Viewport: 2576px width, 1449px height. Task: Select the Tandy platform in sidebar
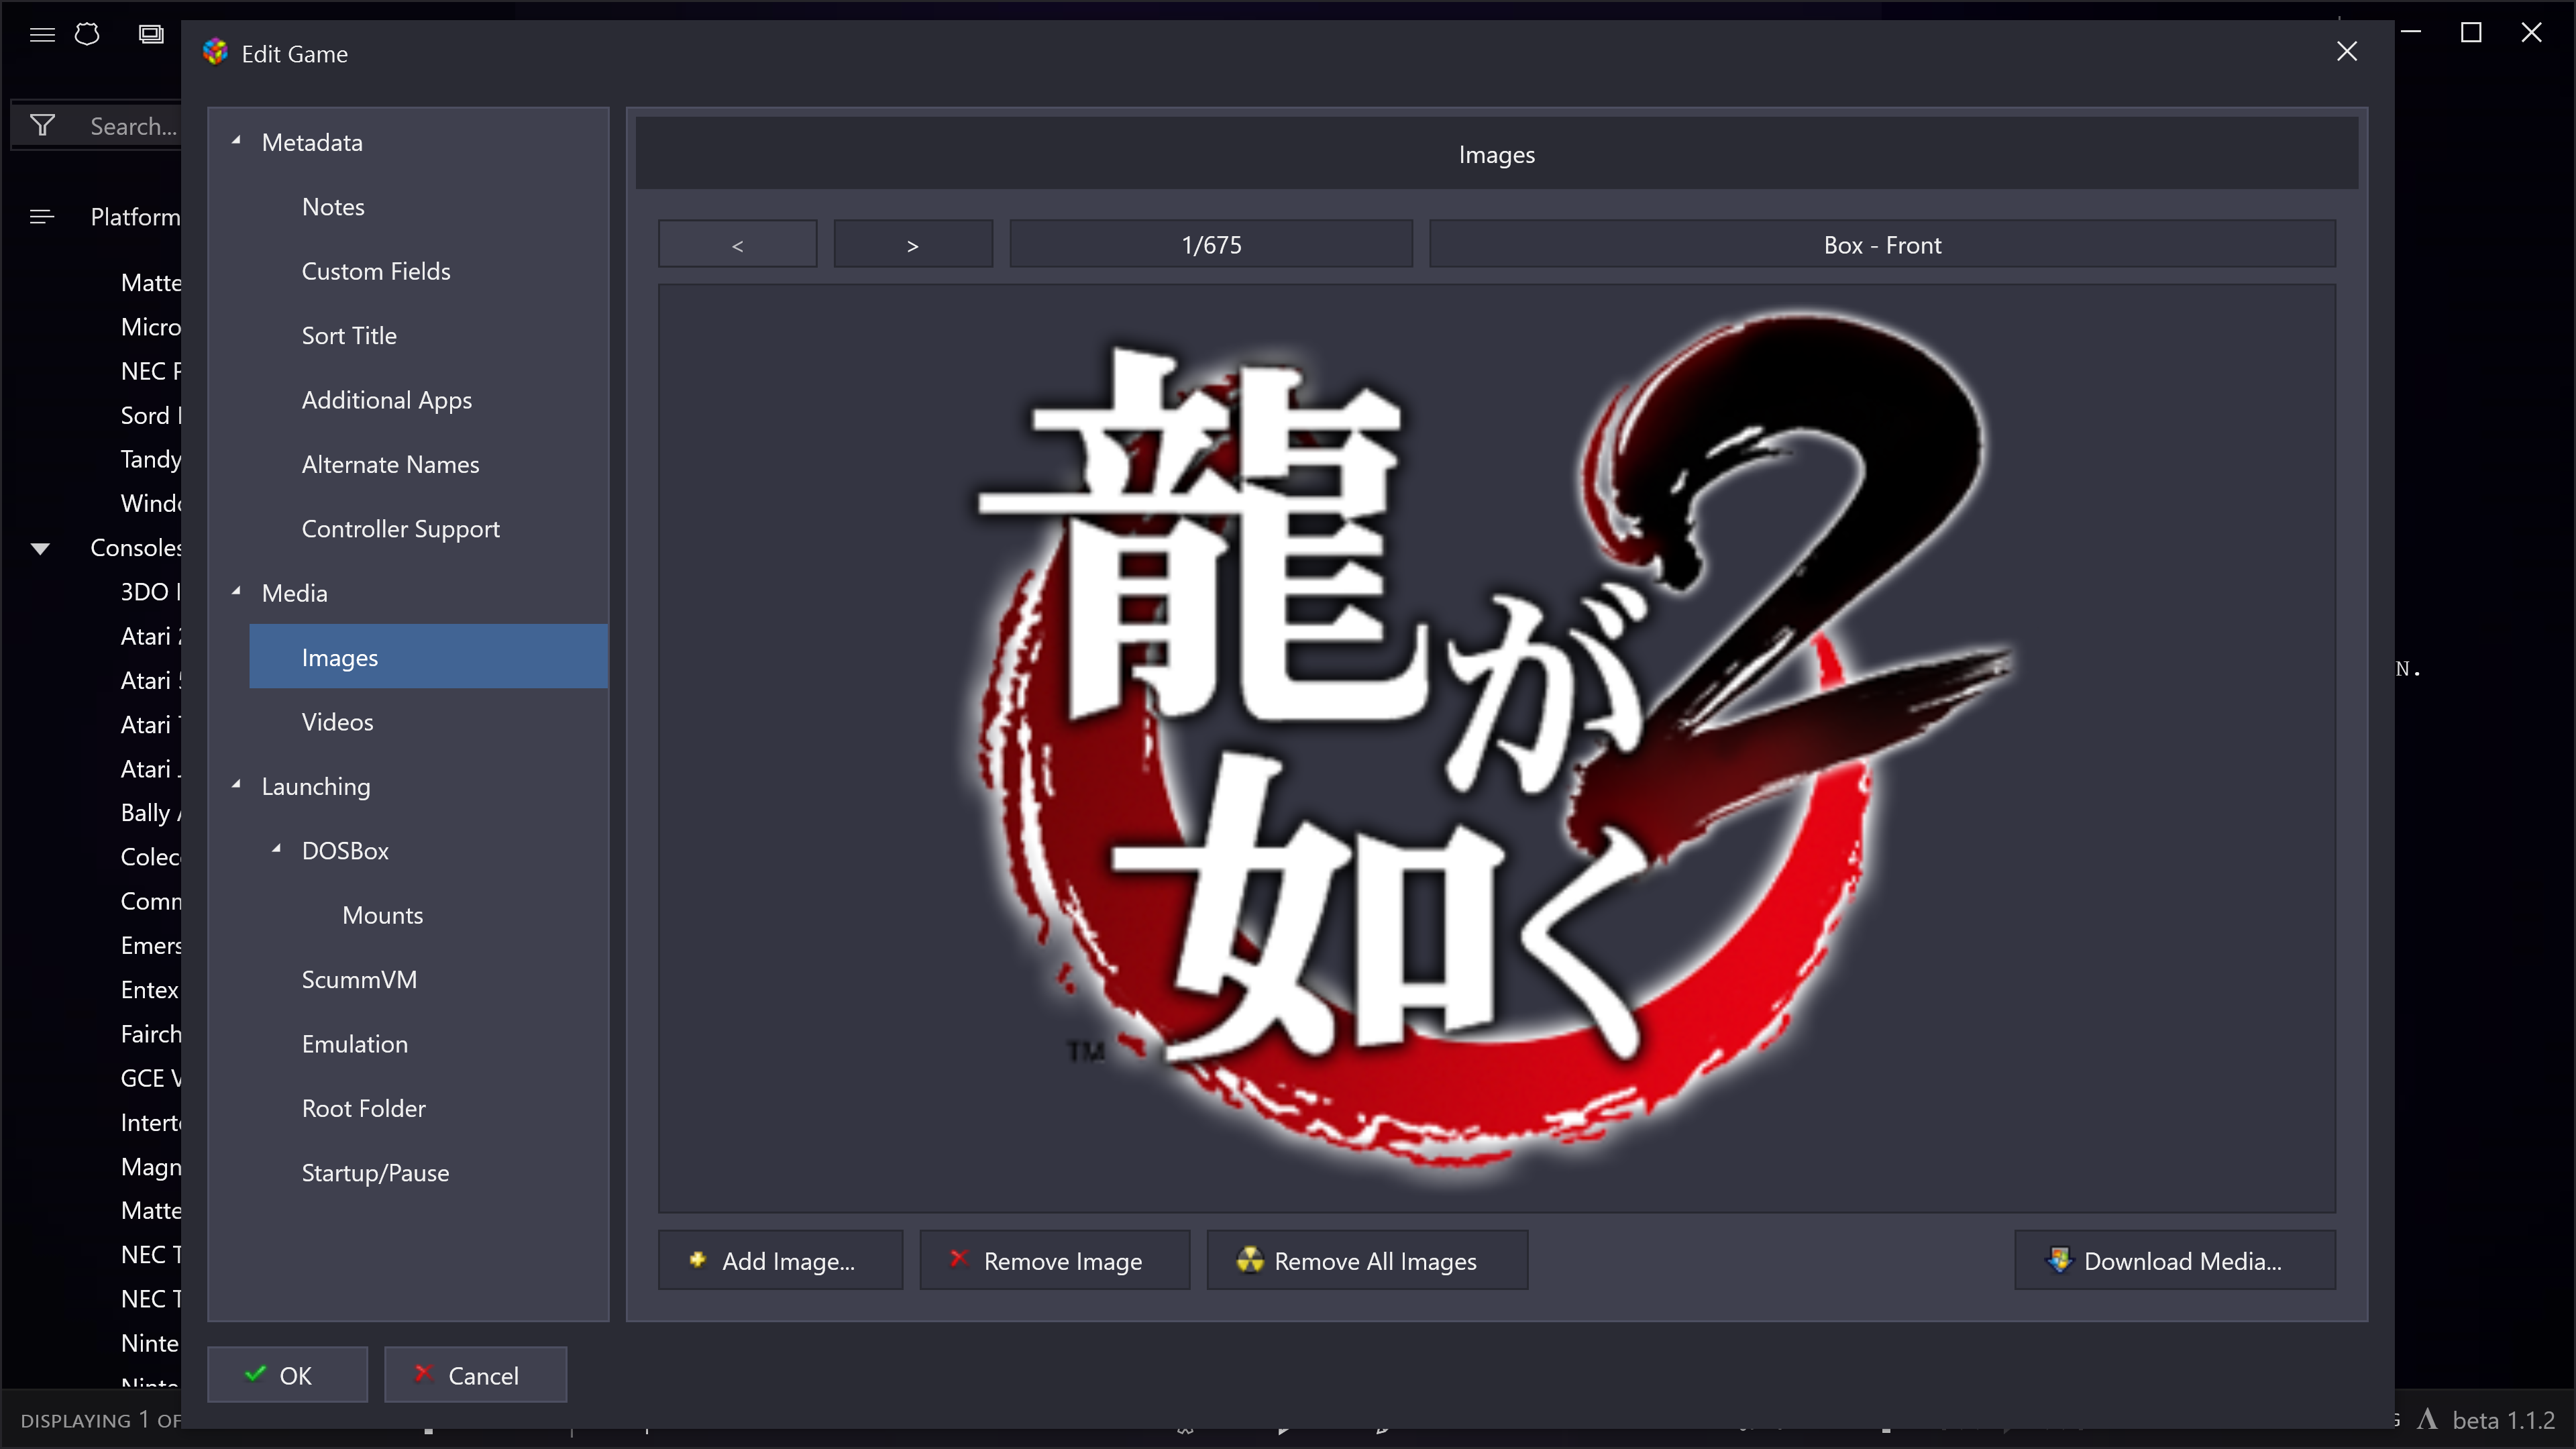pos(151,459)
